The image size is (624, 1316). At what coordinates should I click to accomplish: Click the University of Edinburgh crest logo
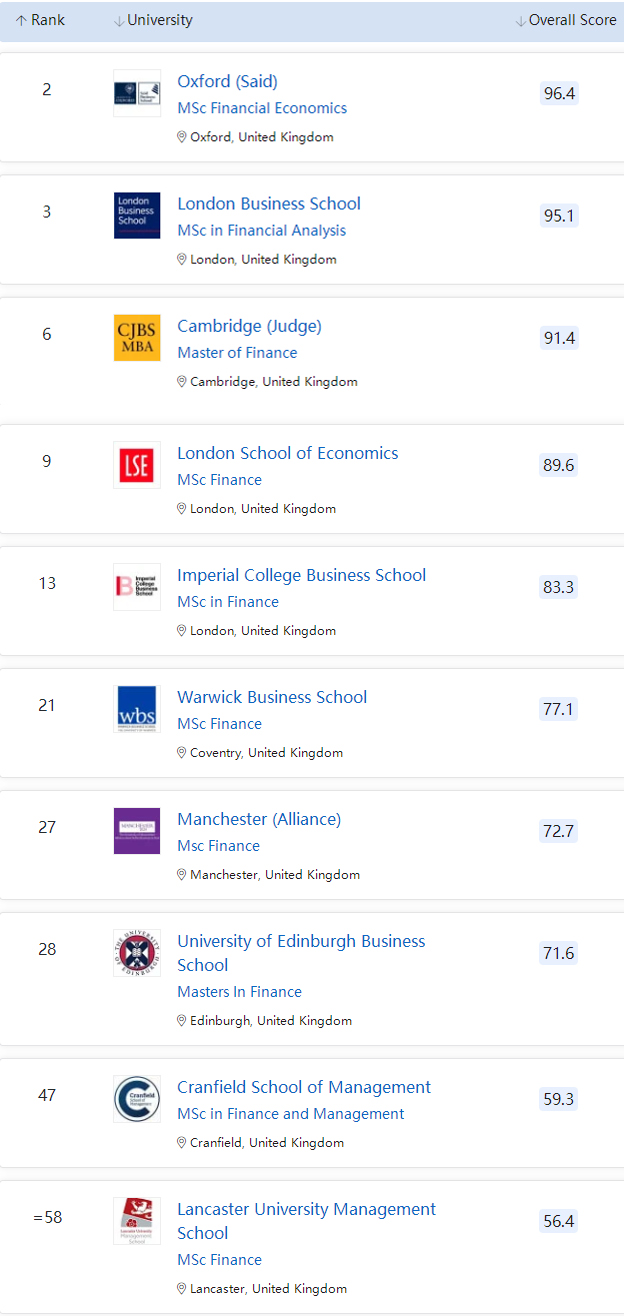(137, 953)
